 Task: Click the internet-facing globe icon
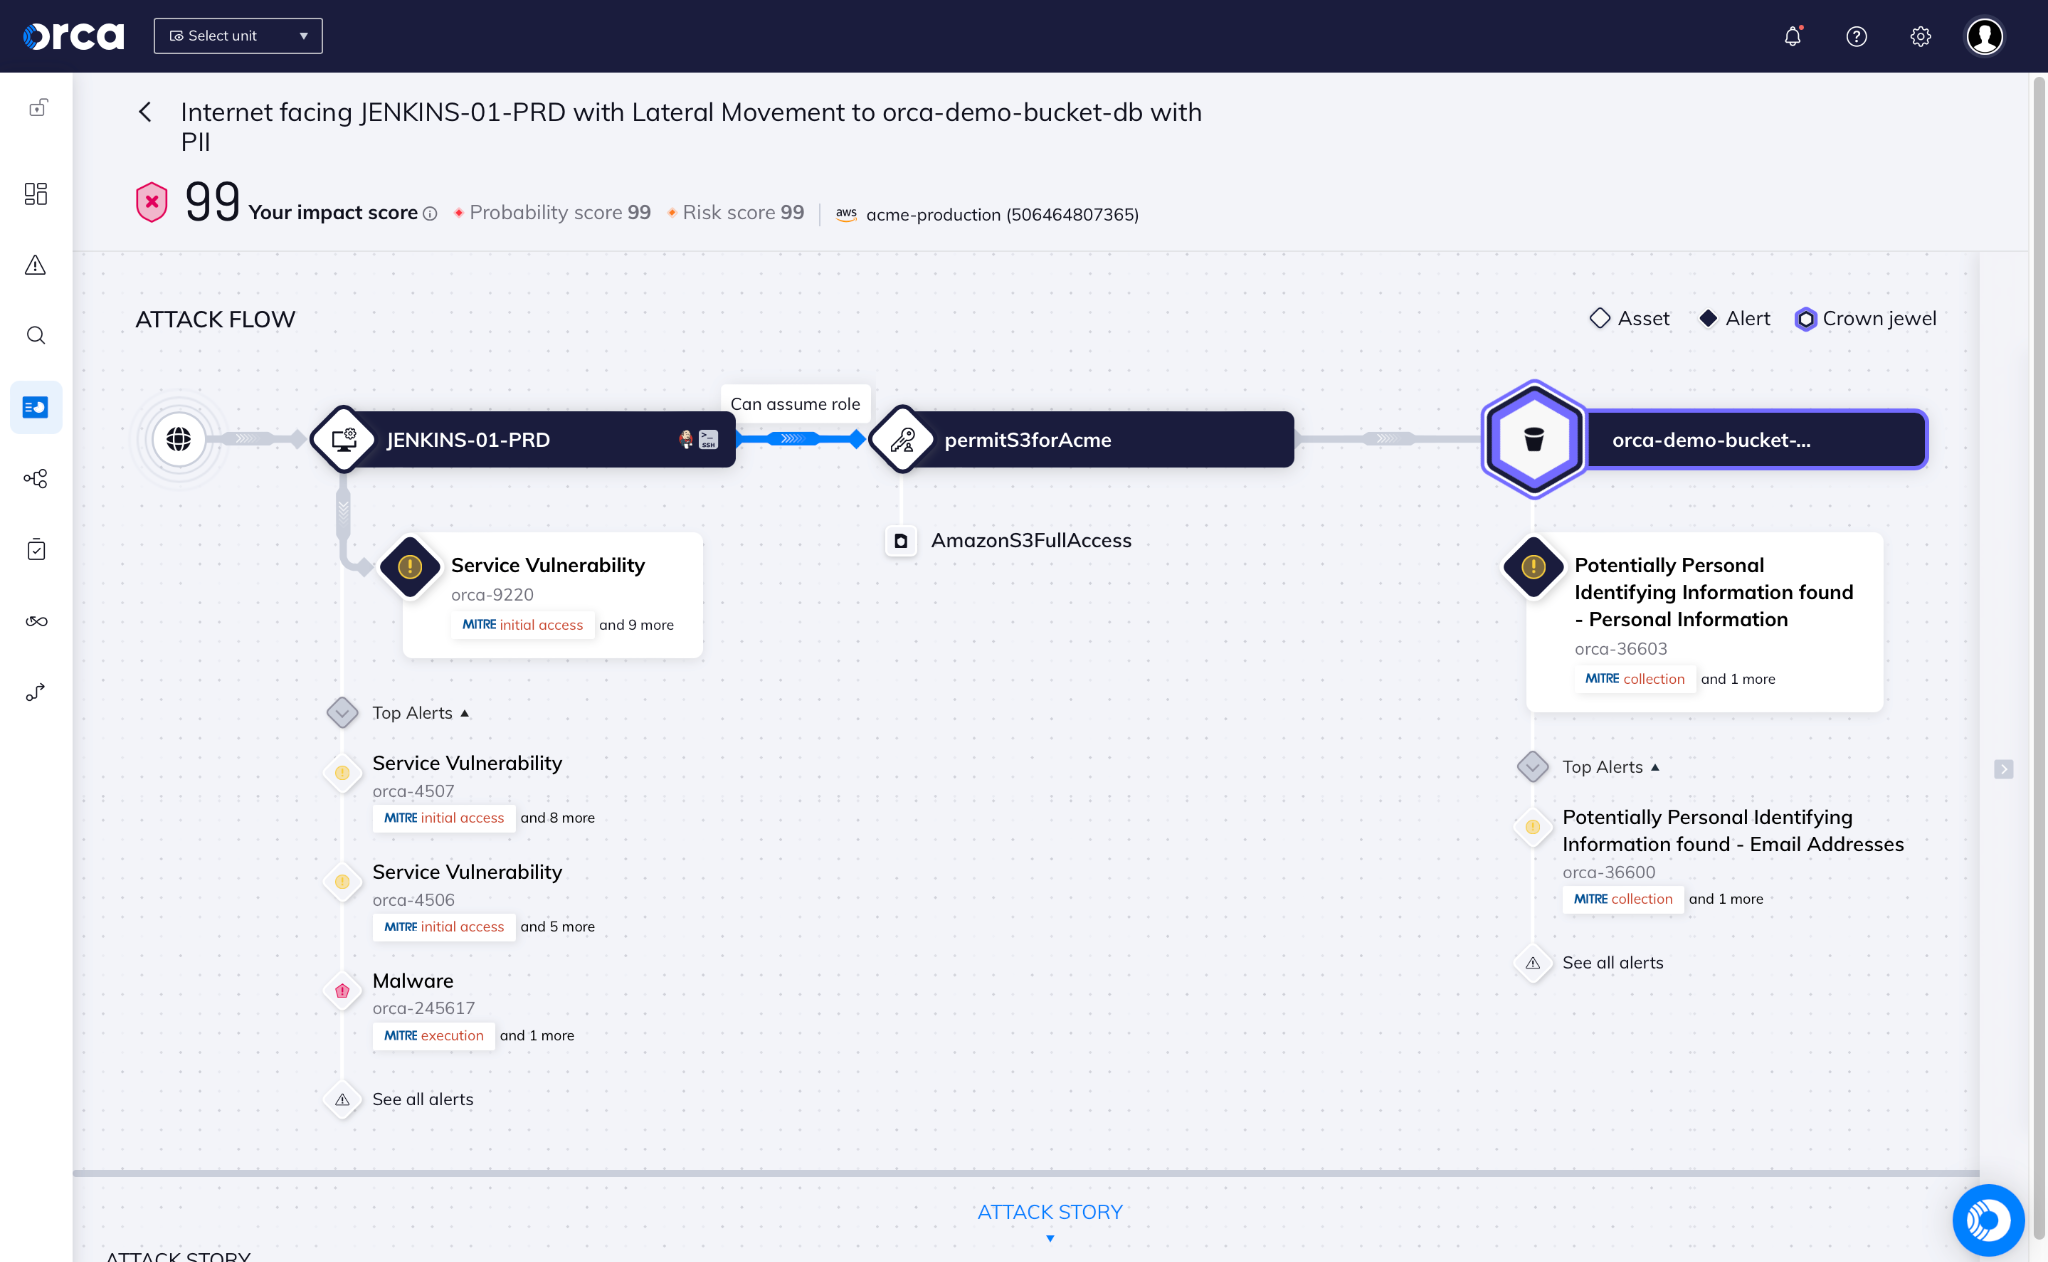click(x=177, y=439)
